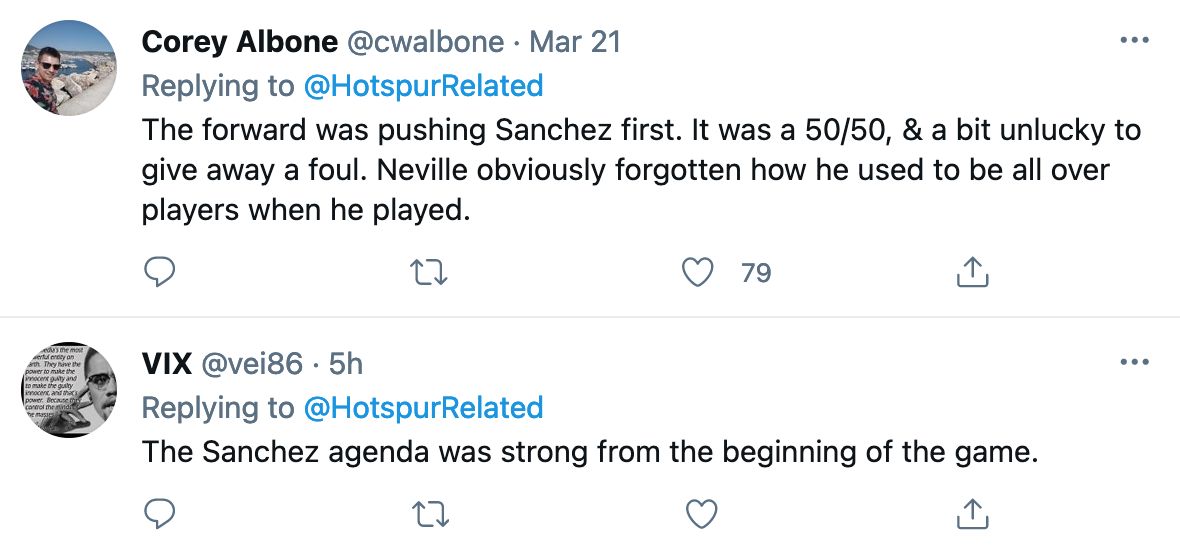Retweet the VIX tweet
The width and height of the screenshot is (1180, 552).
[x=430, y=514]
